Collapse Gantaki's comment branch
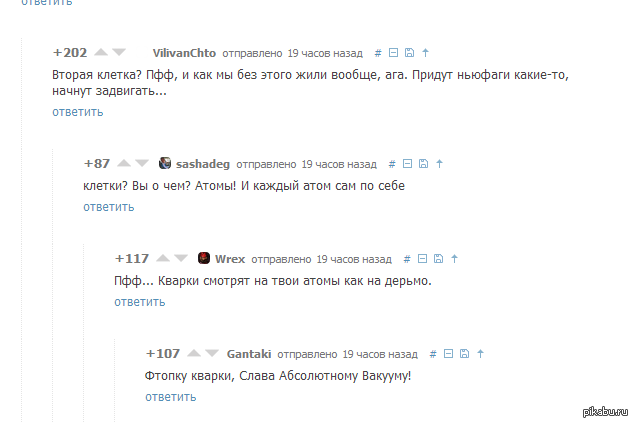Viewport: 633px width, 423px height. tap(449, 354)
